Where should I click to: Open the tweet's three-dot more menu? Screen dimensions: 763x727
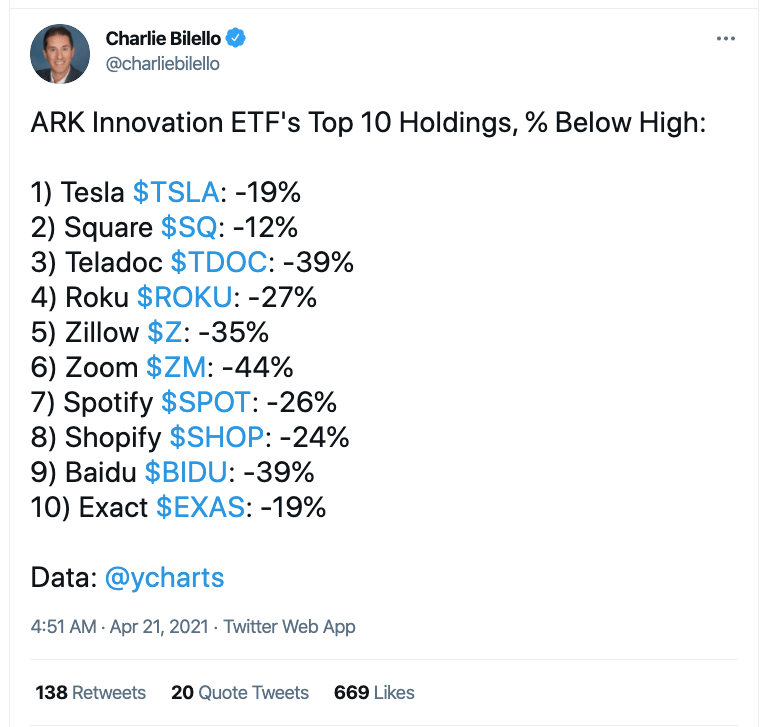[x=727, y=39]
